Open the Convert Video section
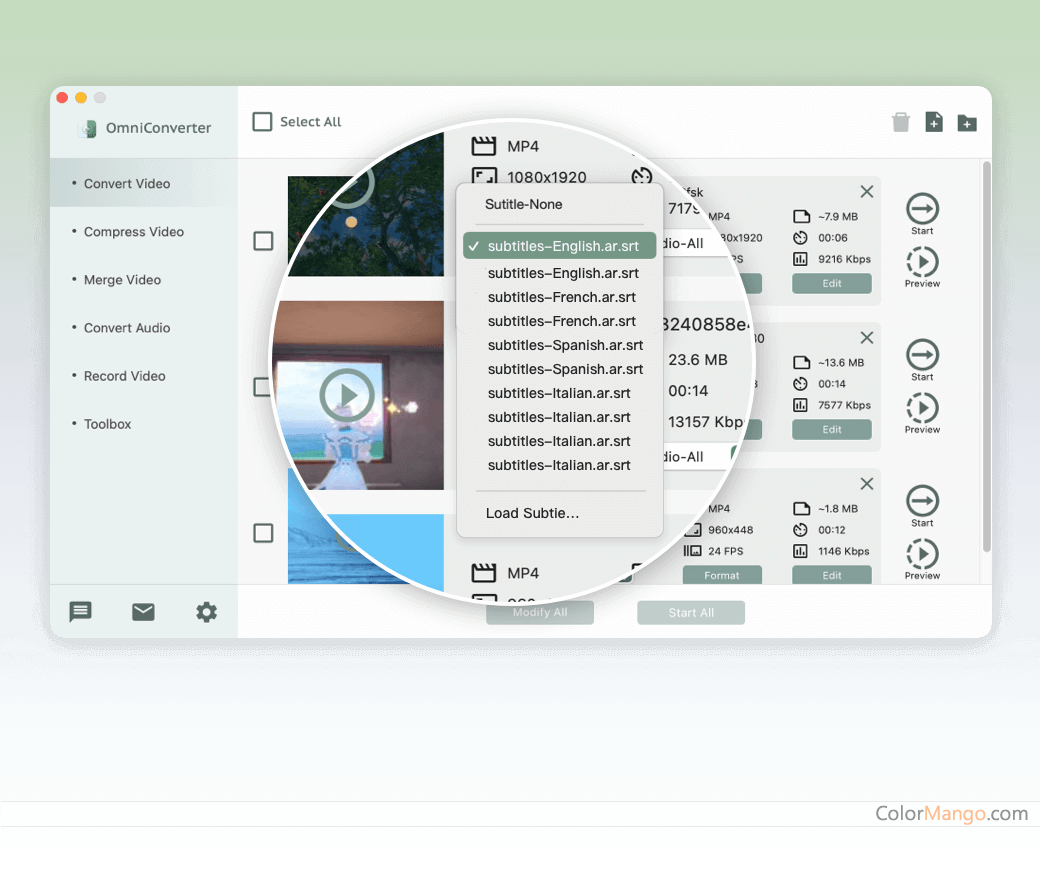This screenshot has height=874, width=1040. 144,184
